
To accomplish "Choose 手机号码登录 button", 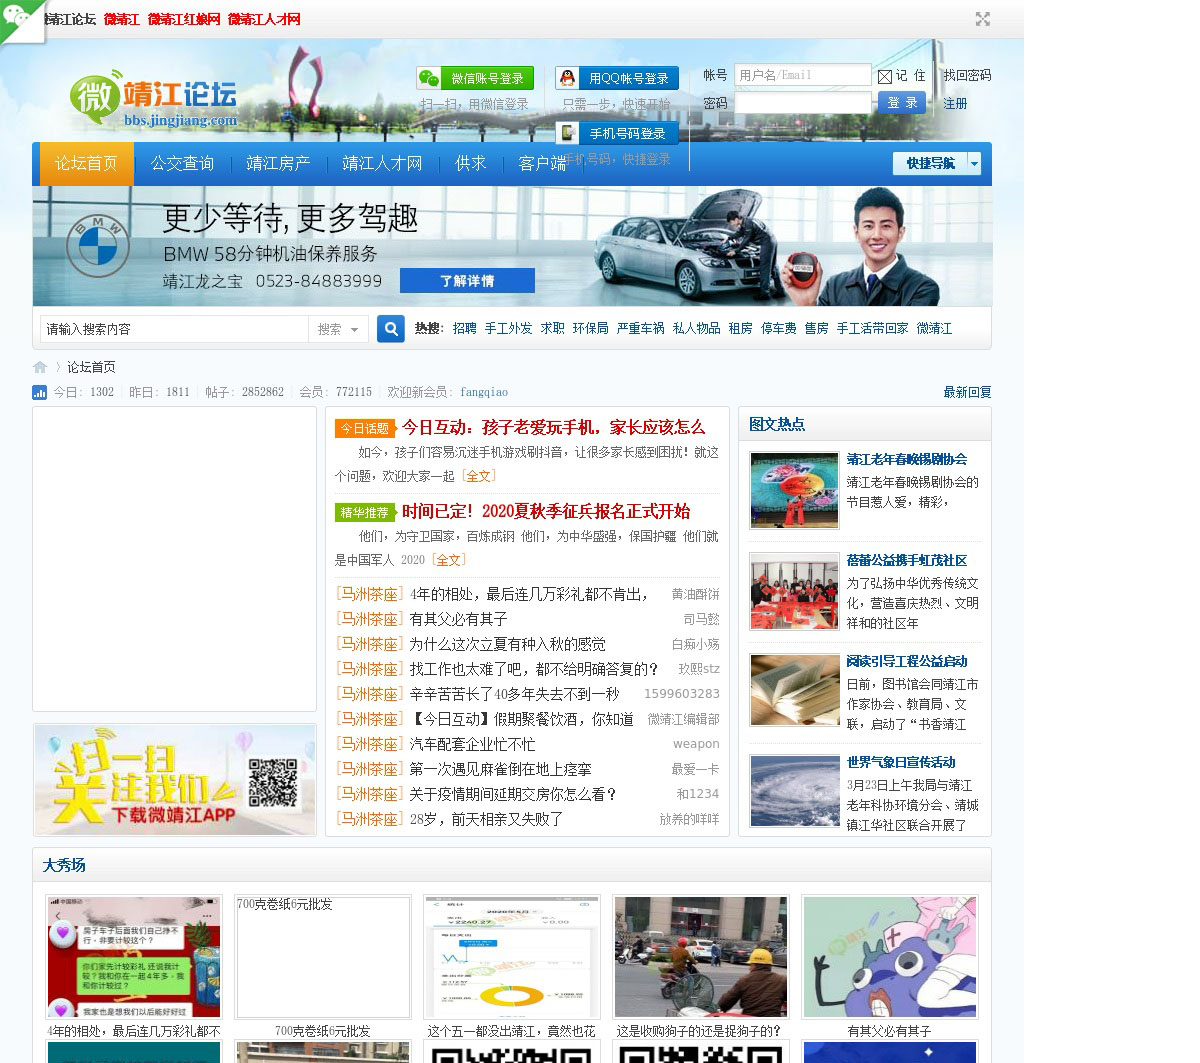I will 617,133.
